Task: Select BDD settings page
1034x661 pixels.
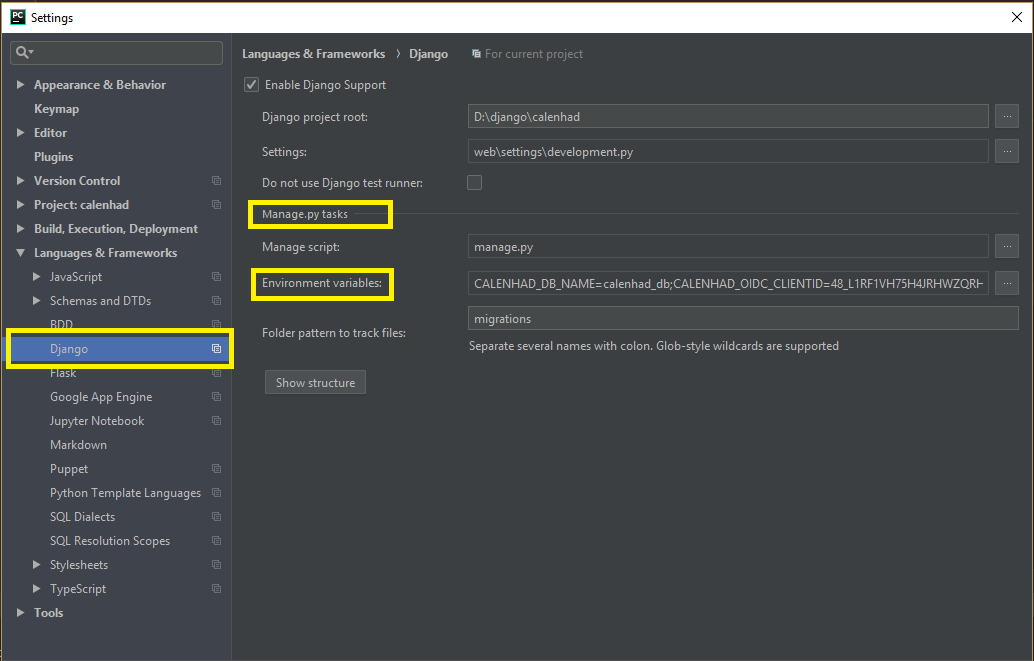Action: point(61,324)
